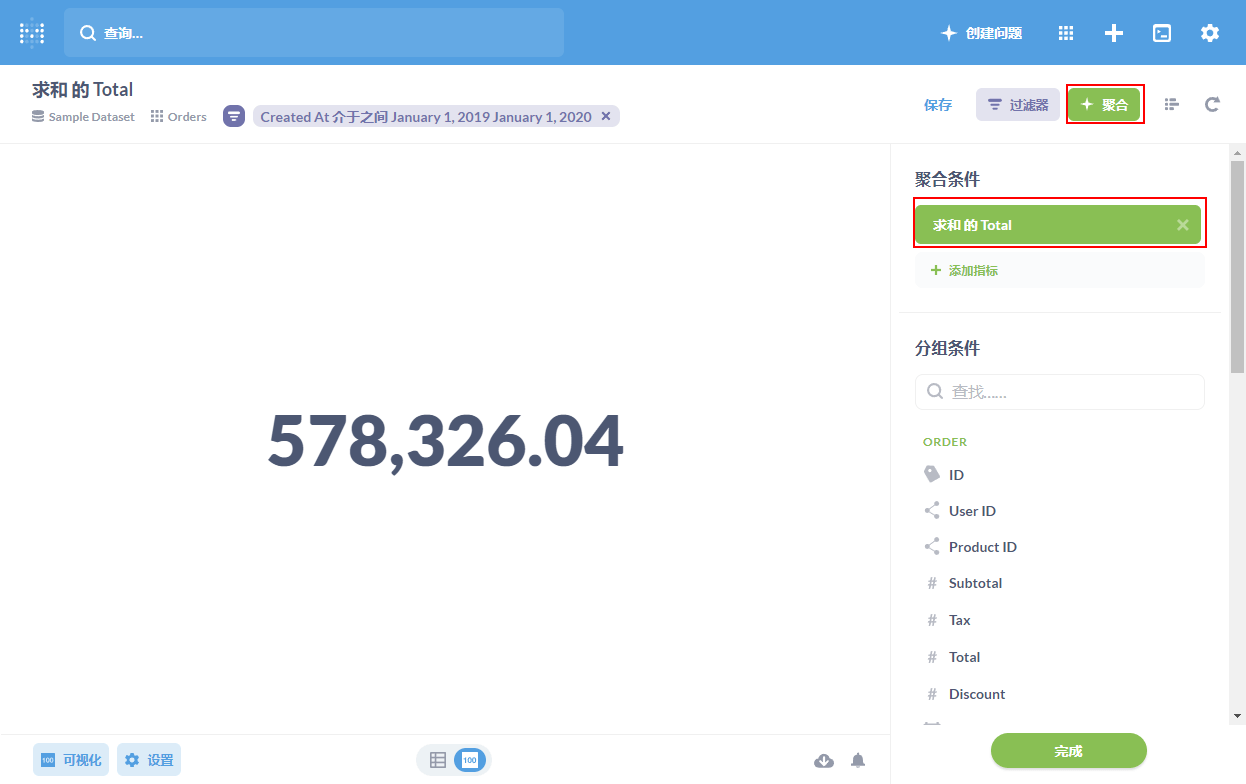Click the alert bell icon
The width and height of the screenshot is (1246, 784).
(x=858, y=760)
